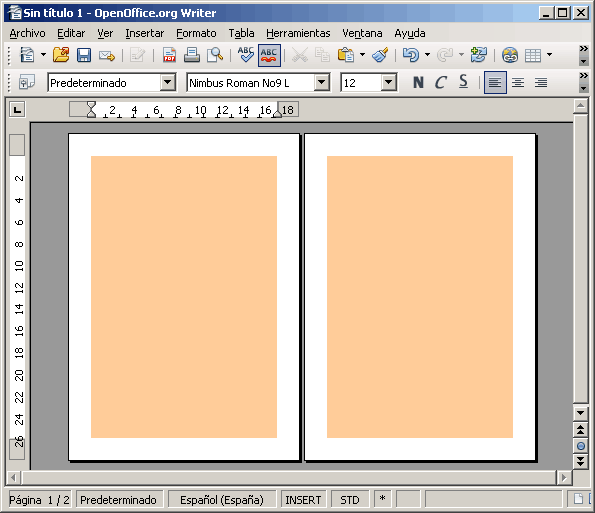
Task: Click the tab stop type selector on ruler
Action: click(x=17, y=110)
